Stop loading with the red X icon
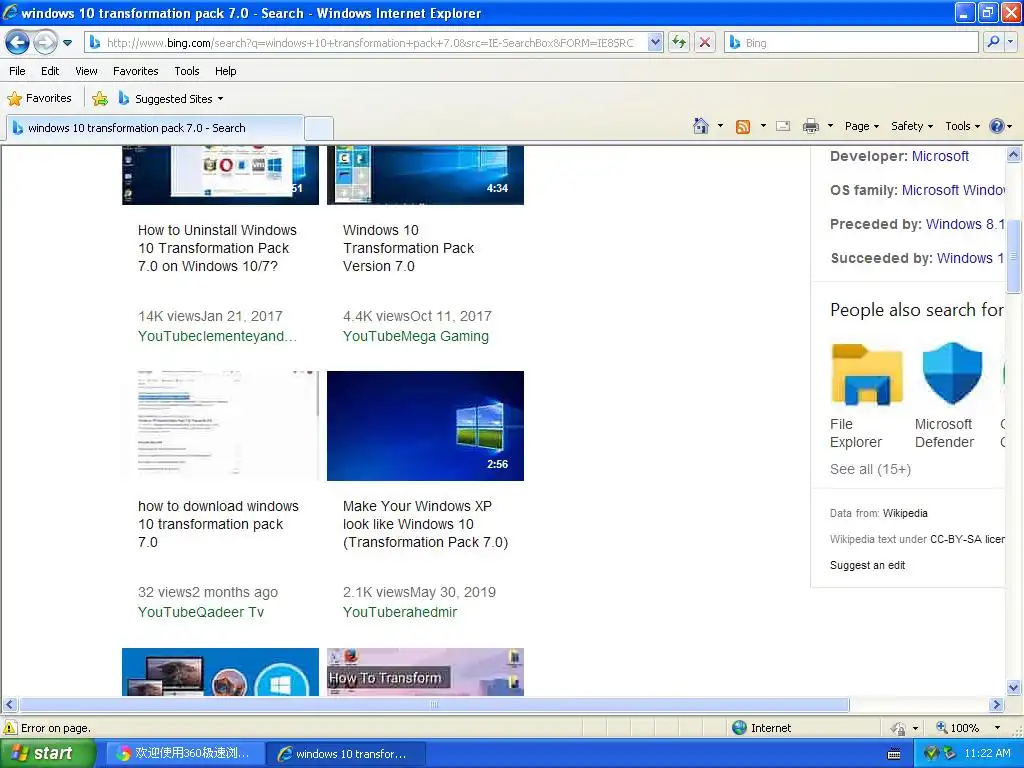This screenshot has height=768, width=1024. [x=705, y=43]
